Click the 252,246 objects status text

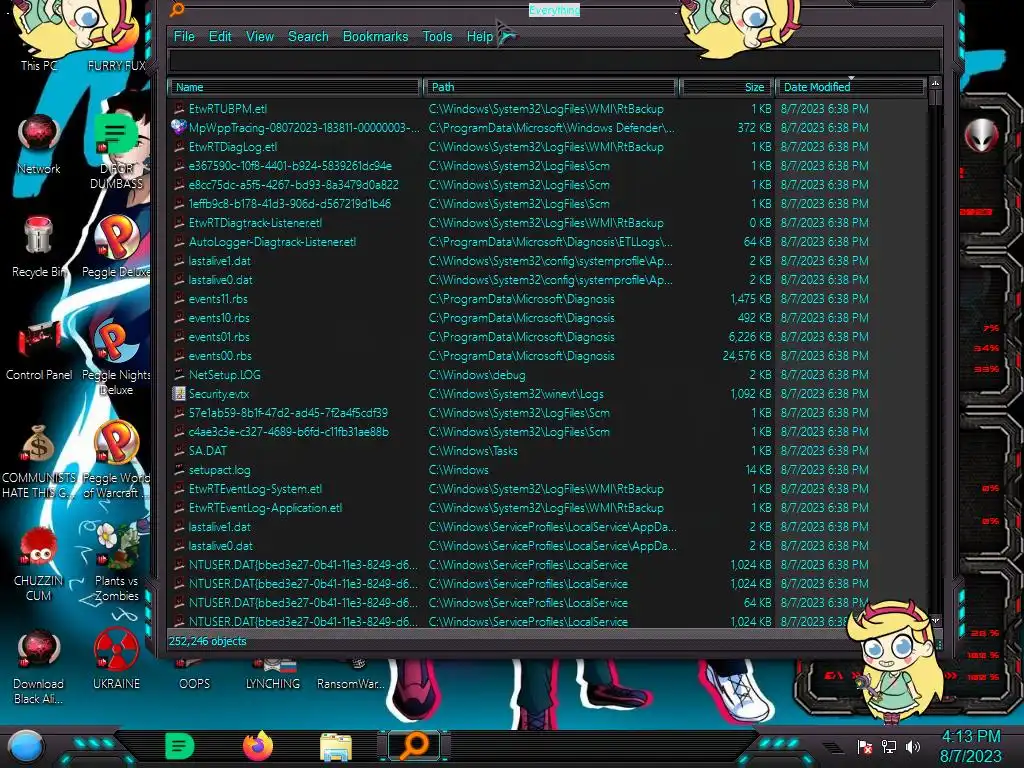point(208,641)
